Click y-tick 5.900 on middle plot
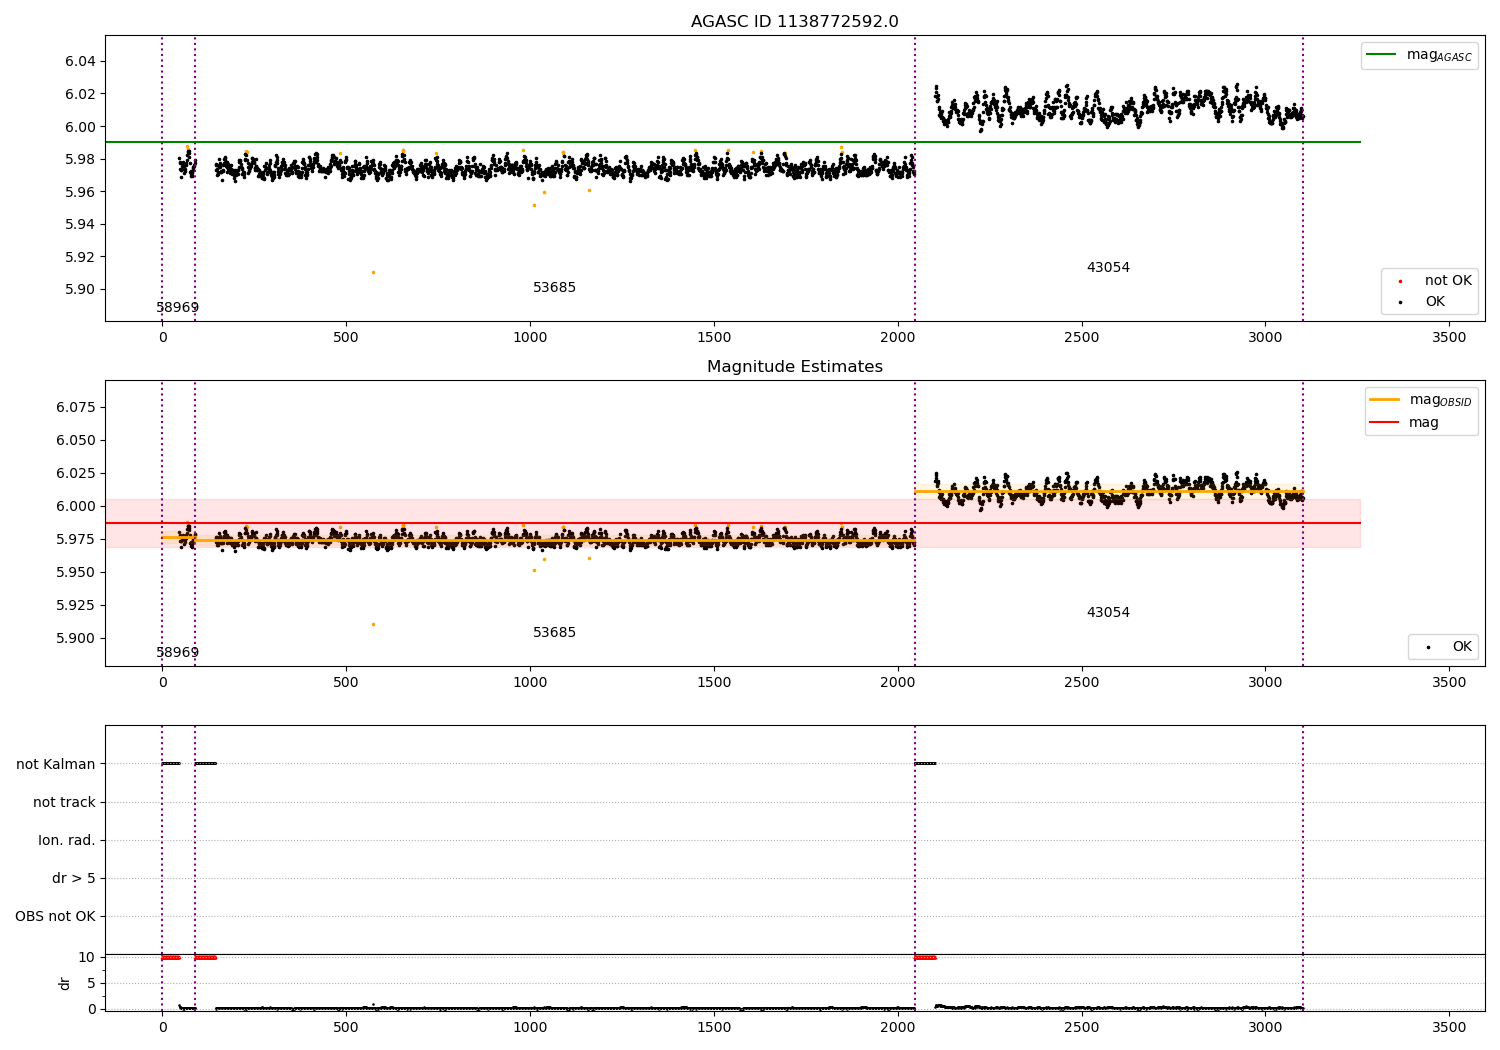 76,639
